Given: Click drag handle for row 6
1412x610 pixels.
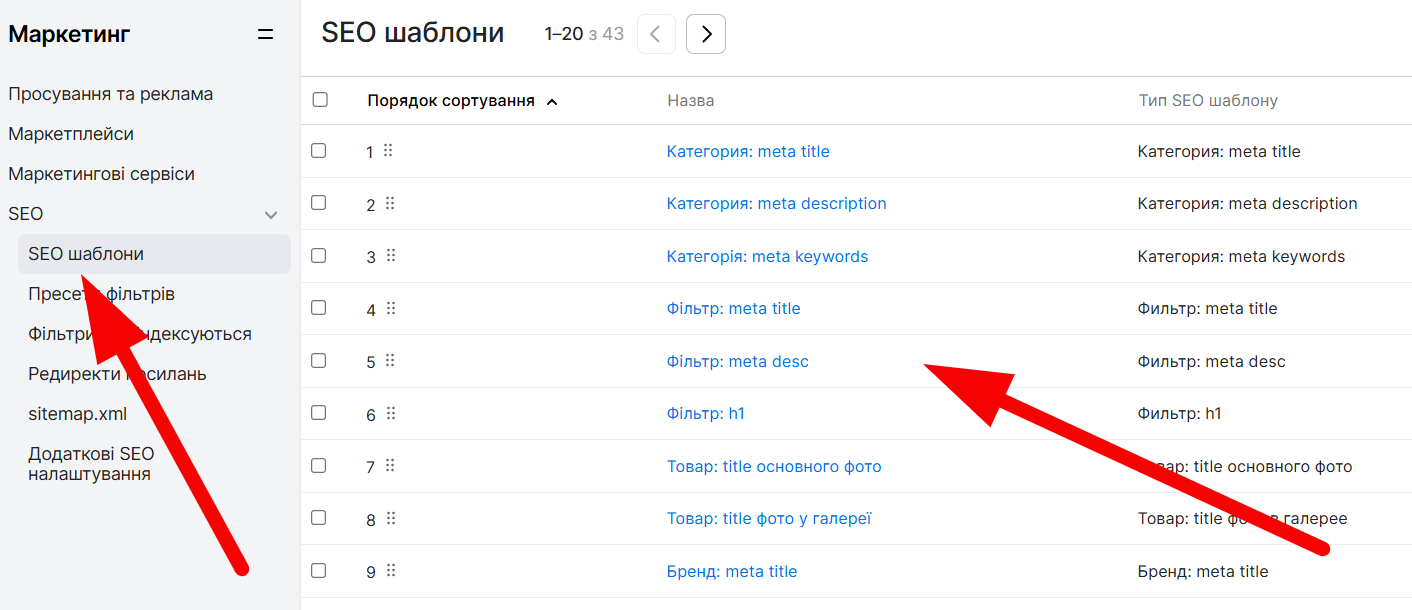Looking at the screenshot, I should tap(391, 413).
